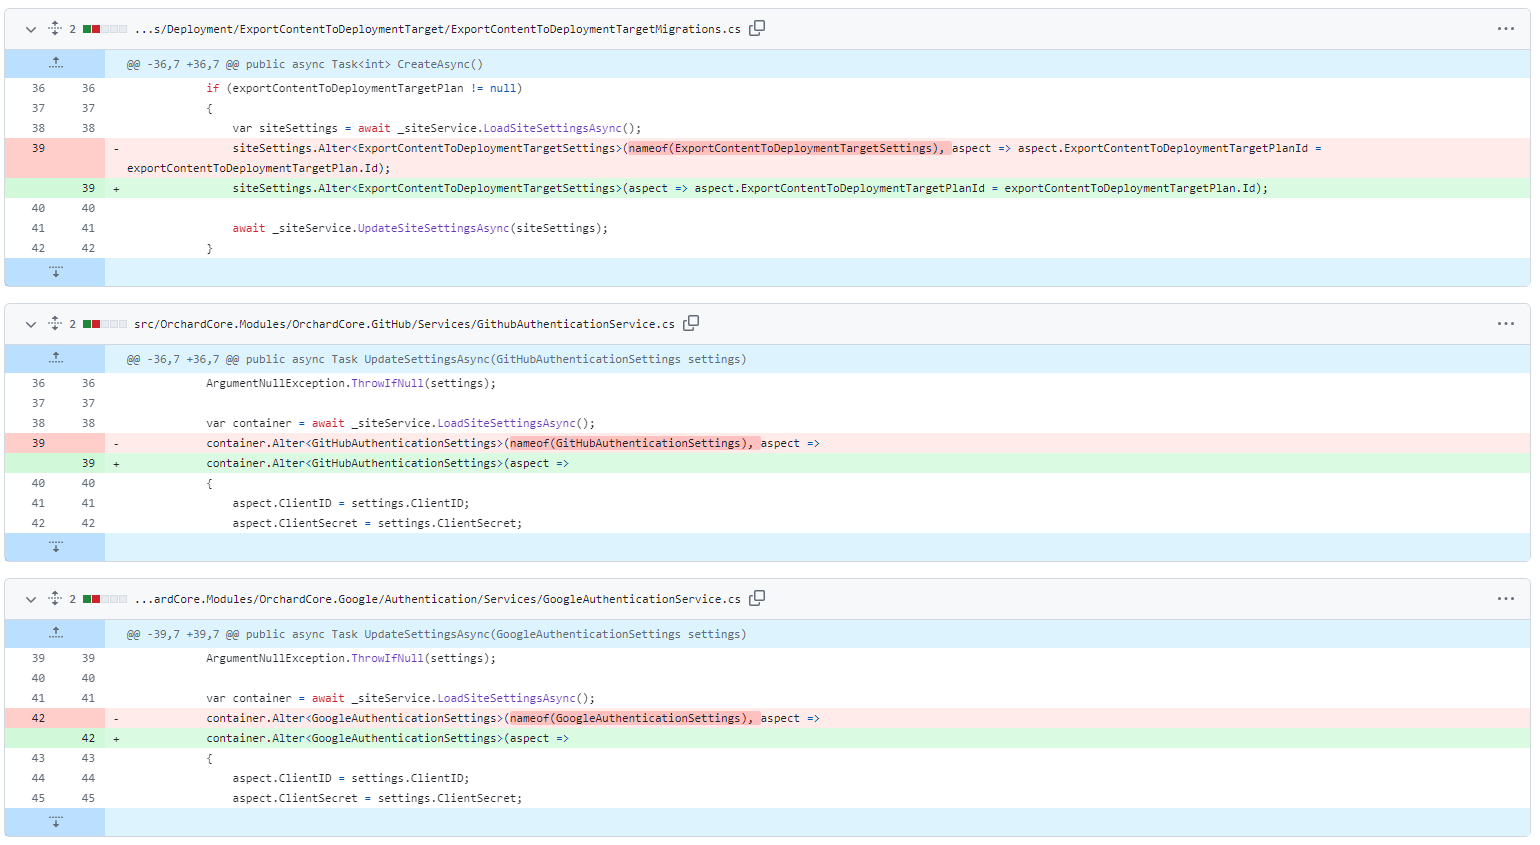Copy the GoogleAuthenticationService.cs file path
1540x845 pixels.
click(x=757, y=599)
